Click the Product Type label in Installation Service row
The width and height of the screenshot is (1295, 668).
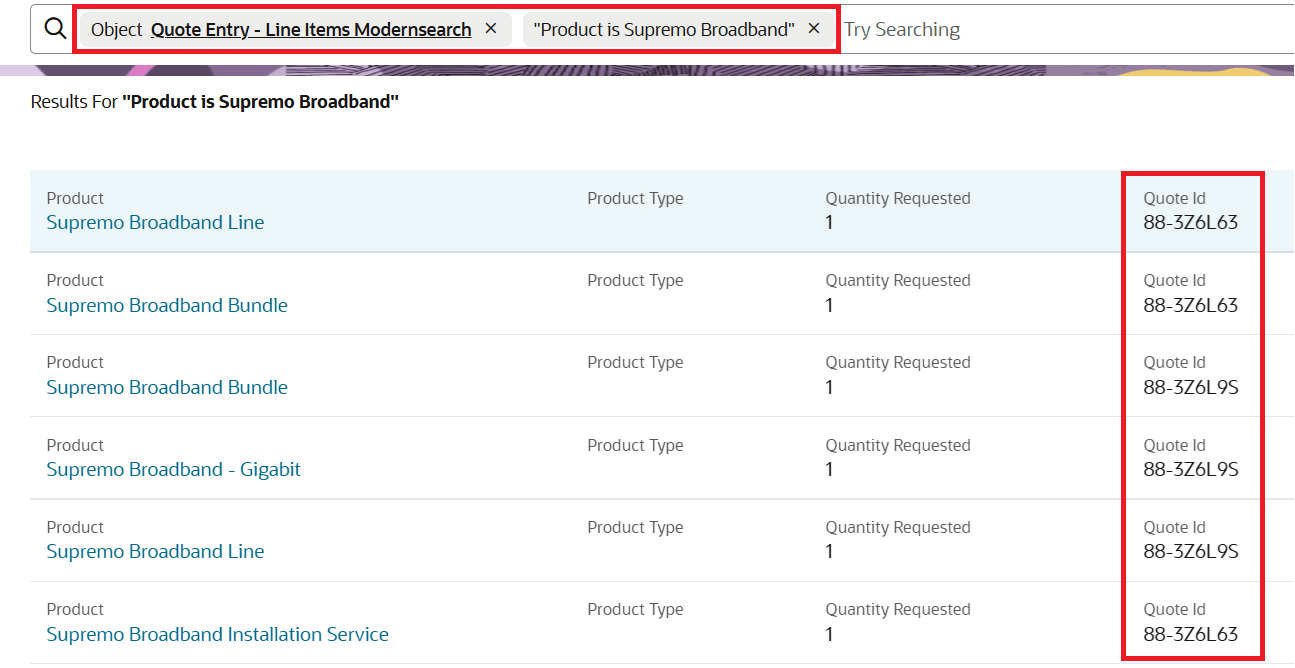[635, 609]
